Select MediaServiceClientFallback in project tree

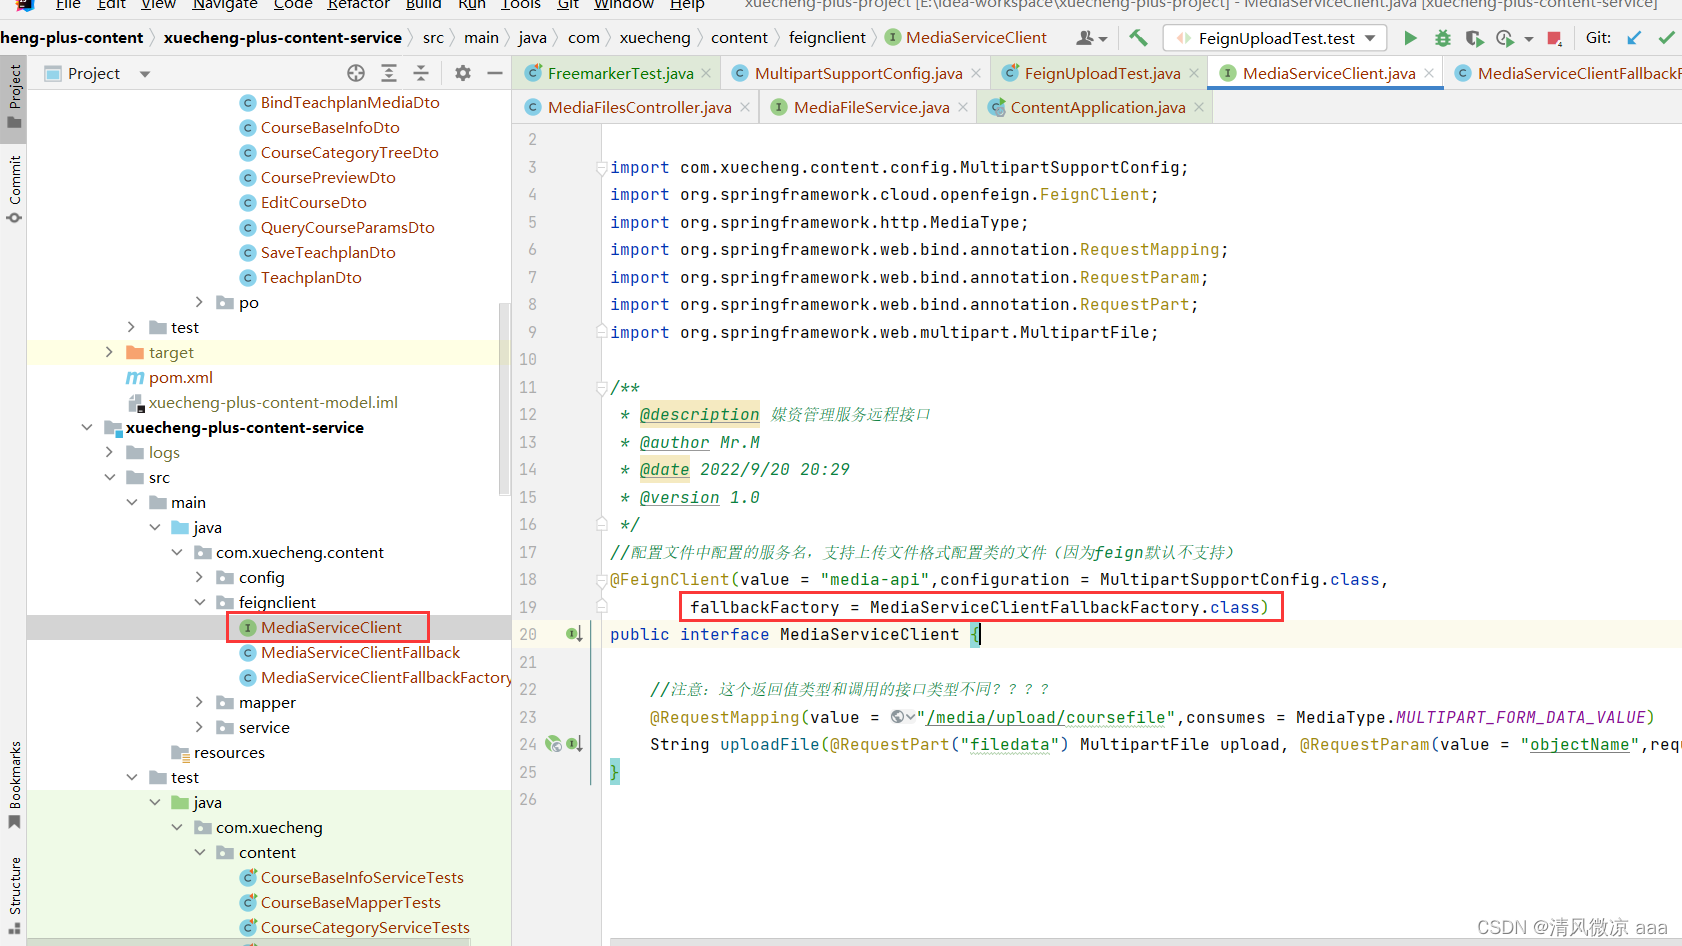[x=360, y=652]
